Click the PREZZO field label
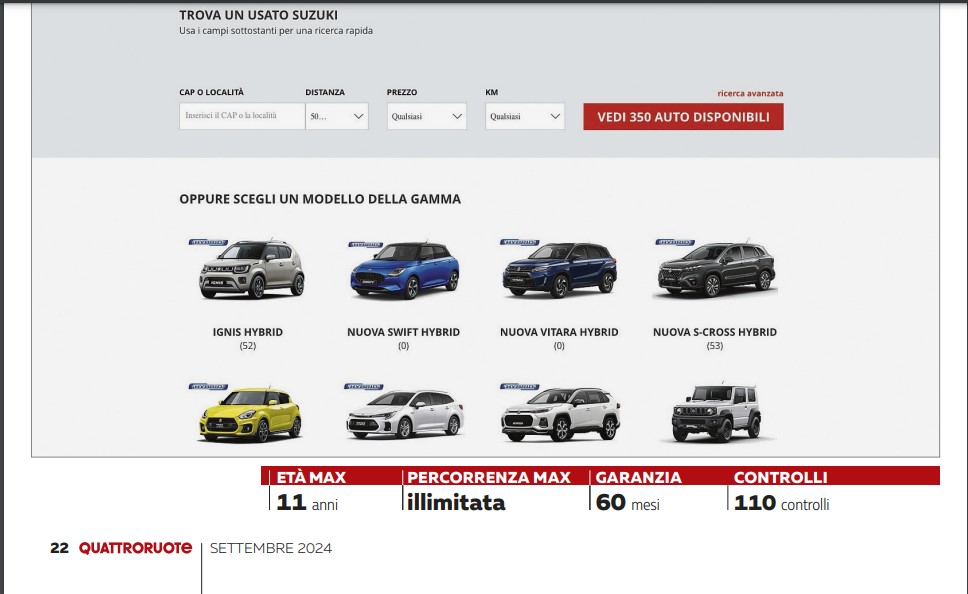This screenshot has width=968, height=594. point(402,92)
